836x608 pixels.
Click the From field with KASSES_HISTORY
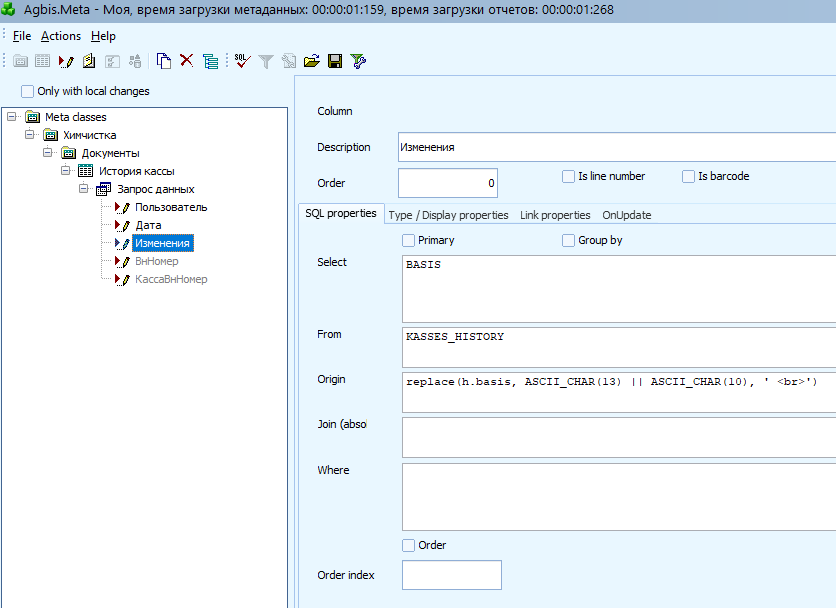click(619, 348)
